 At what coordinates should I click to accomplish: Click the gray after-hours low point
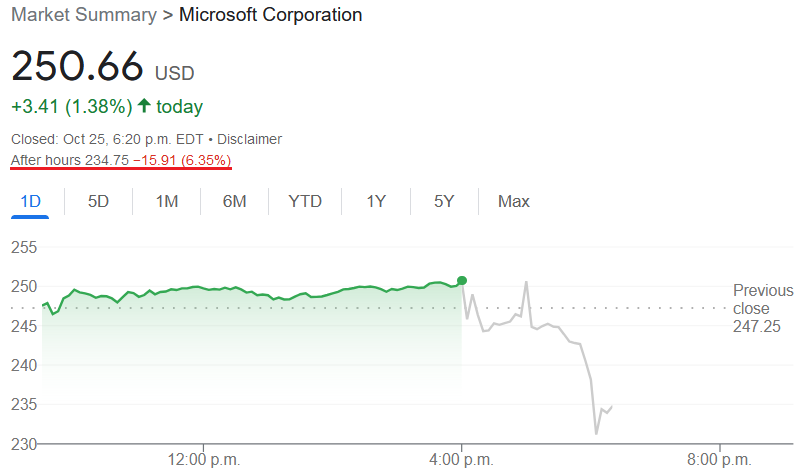click(x=596, y=433)
